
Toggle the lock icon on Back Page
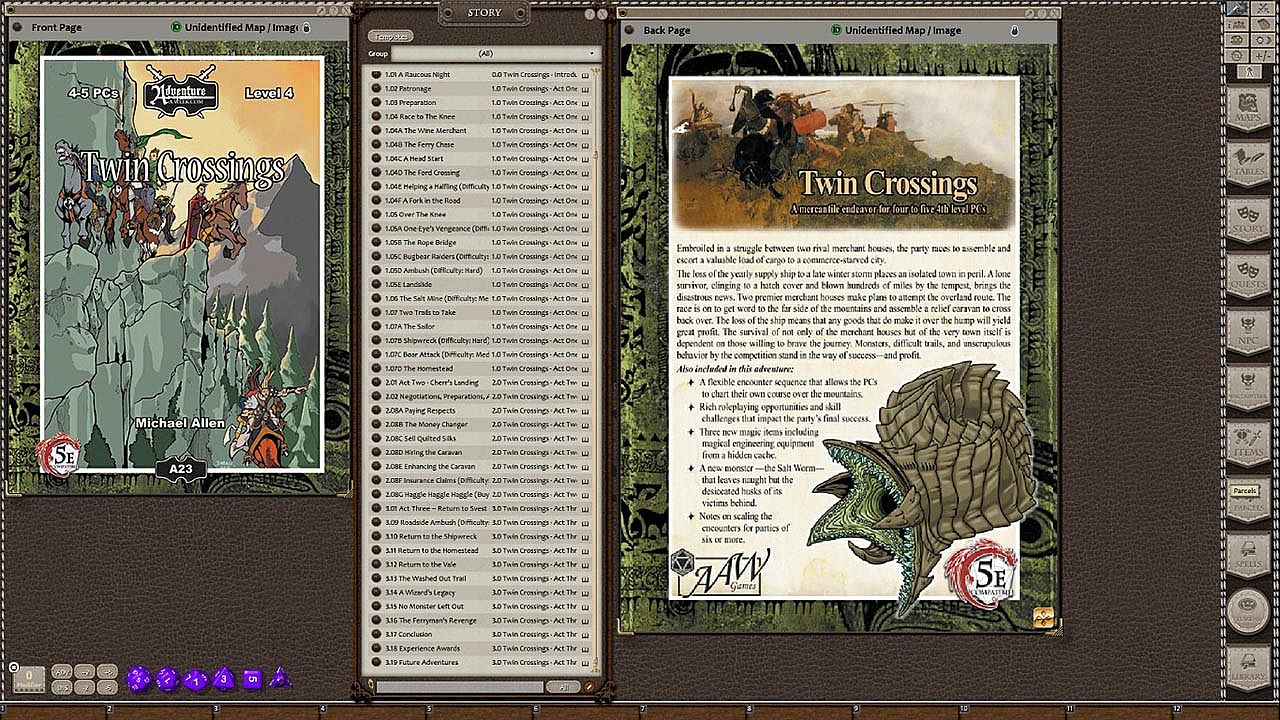click(x=1014, y=30)
